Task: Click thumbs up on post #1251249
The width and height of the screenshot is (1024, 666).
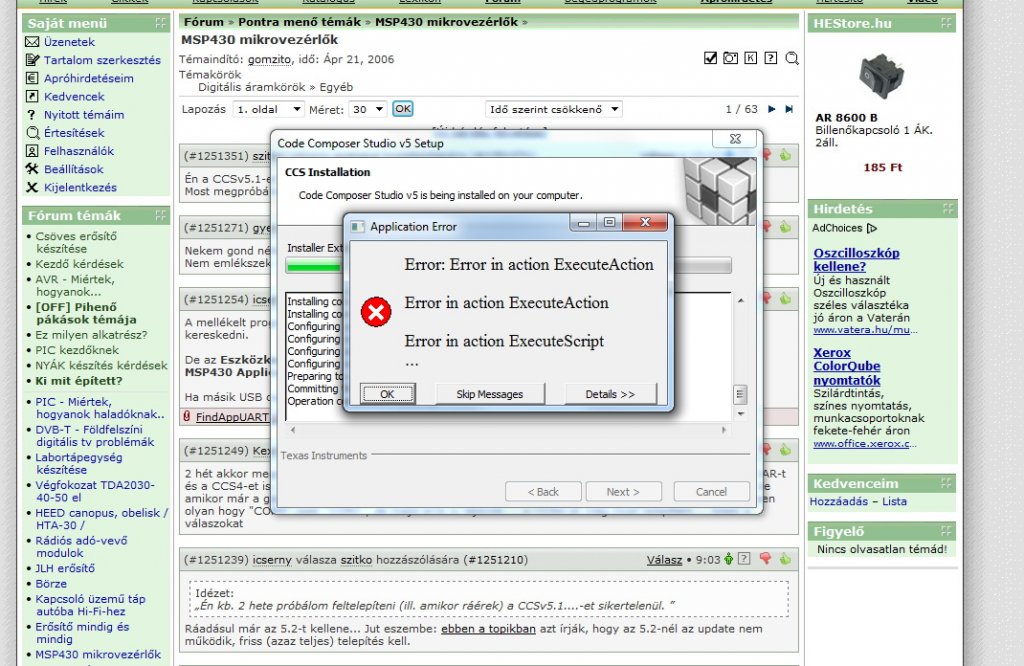Action: (x=785, y=450)
